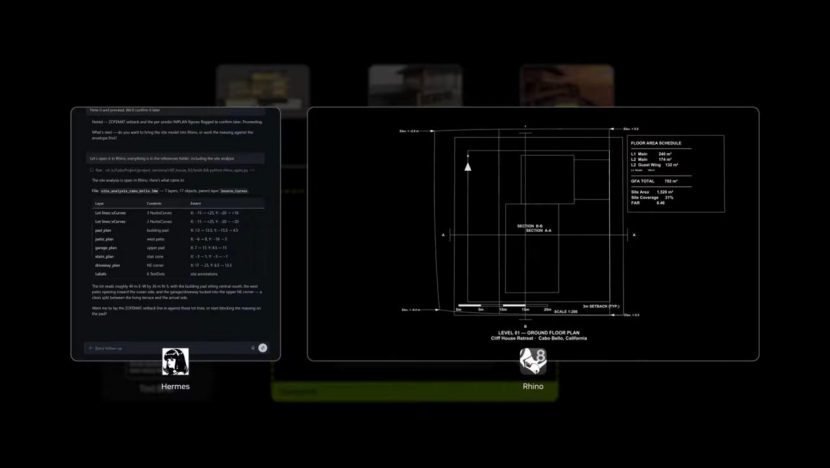This screenshot has width=830, height=468.
Task: Click the 'driveway_plan' layer row
Action: pos(178,265)
